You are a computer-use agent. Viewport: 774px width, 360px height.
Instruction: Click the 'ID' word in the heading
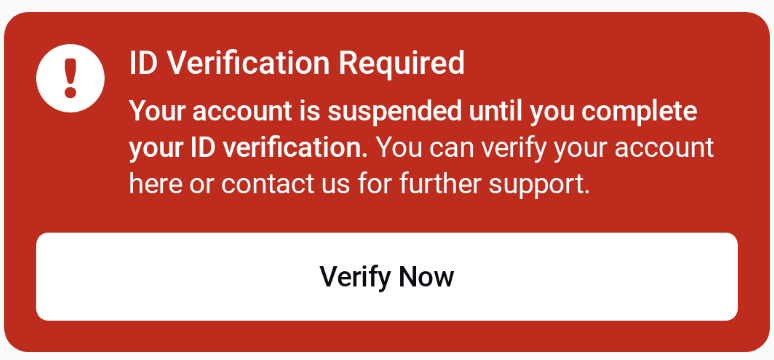143,63
